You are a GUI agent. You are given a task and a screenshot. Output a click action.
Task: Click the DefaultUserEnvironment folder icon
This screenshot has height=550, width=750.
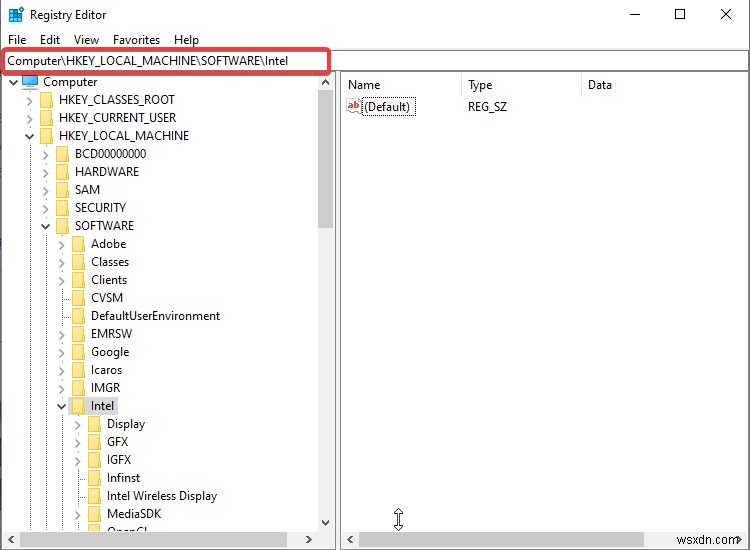[78, 316]
